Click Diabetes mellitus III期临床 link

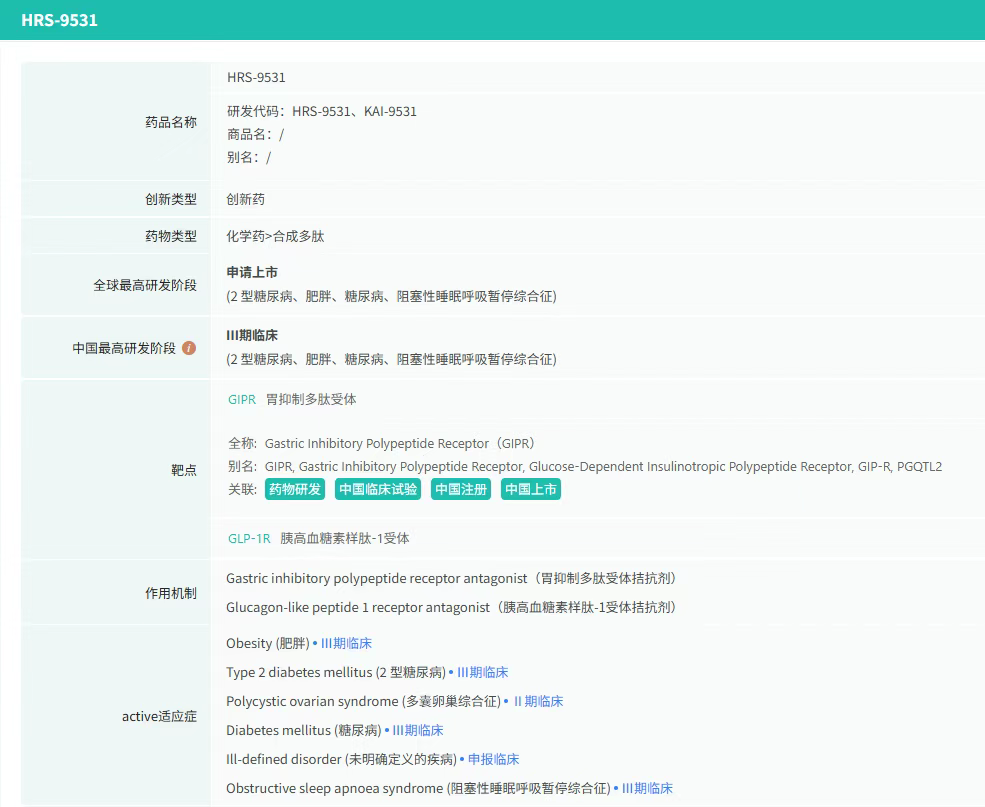click(x=417, y=730)
